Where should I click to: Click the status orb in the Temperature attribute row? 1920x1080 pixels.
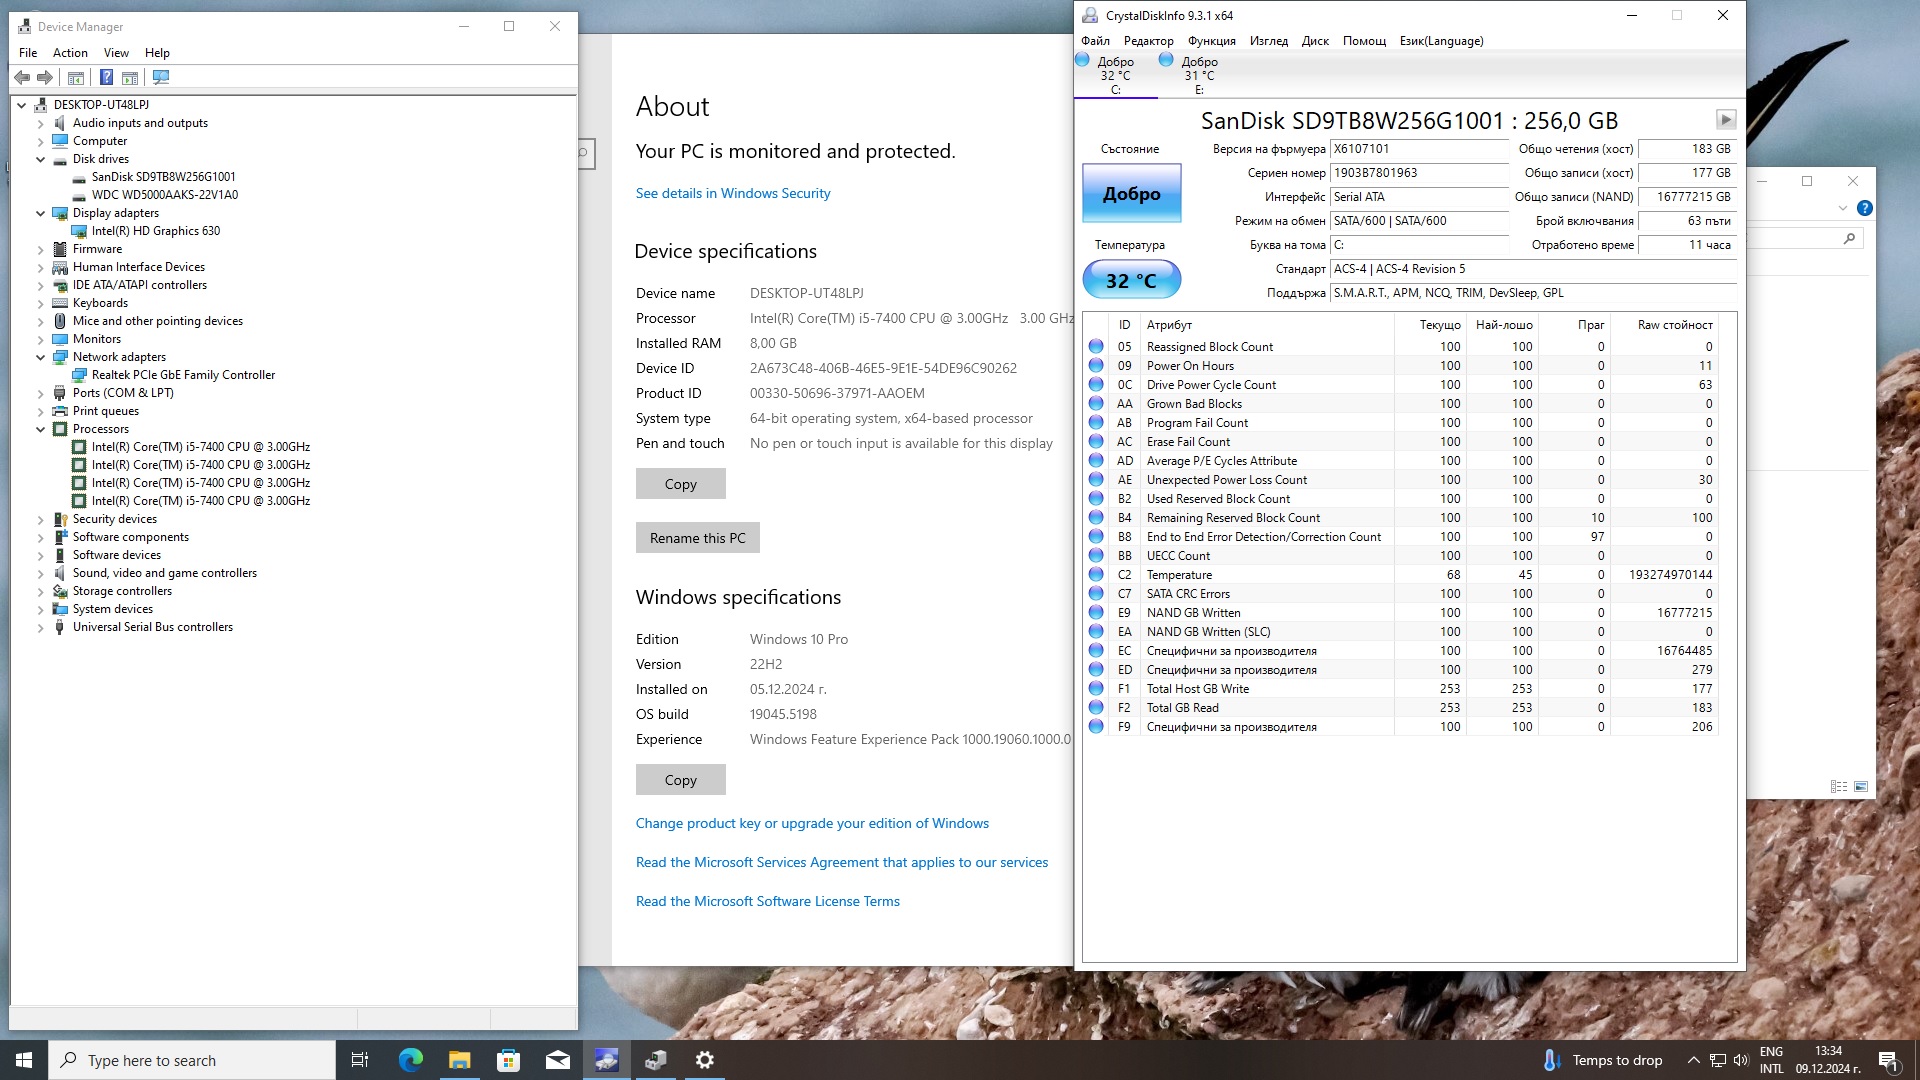coord(1096,574)
